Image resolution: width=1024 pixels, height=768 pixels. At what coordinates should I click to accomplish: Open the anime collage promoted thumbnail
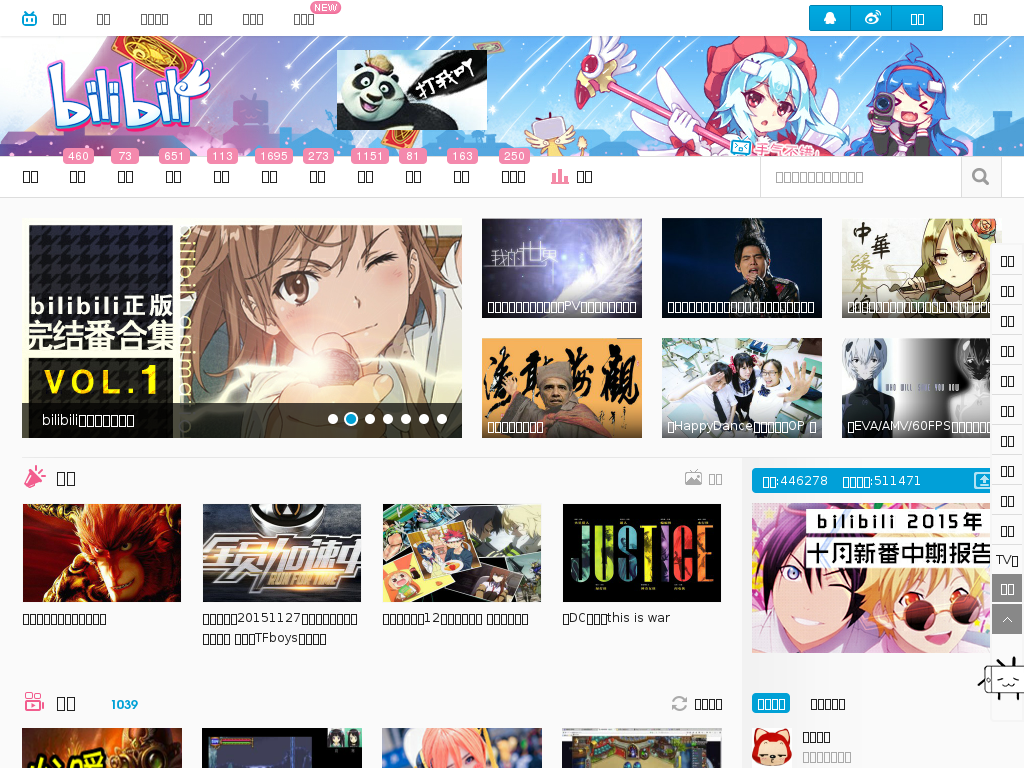point(462,552)
